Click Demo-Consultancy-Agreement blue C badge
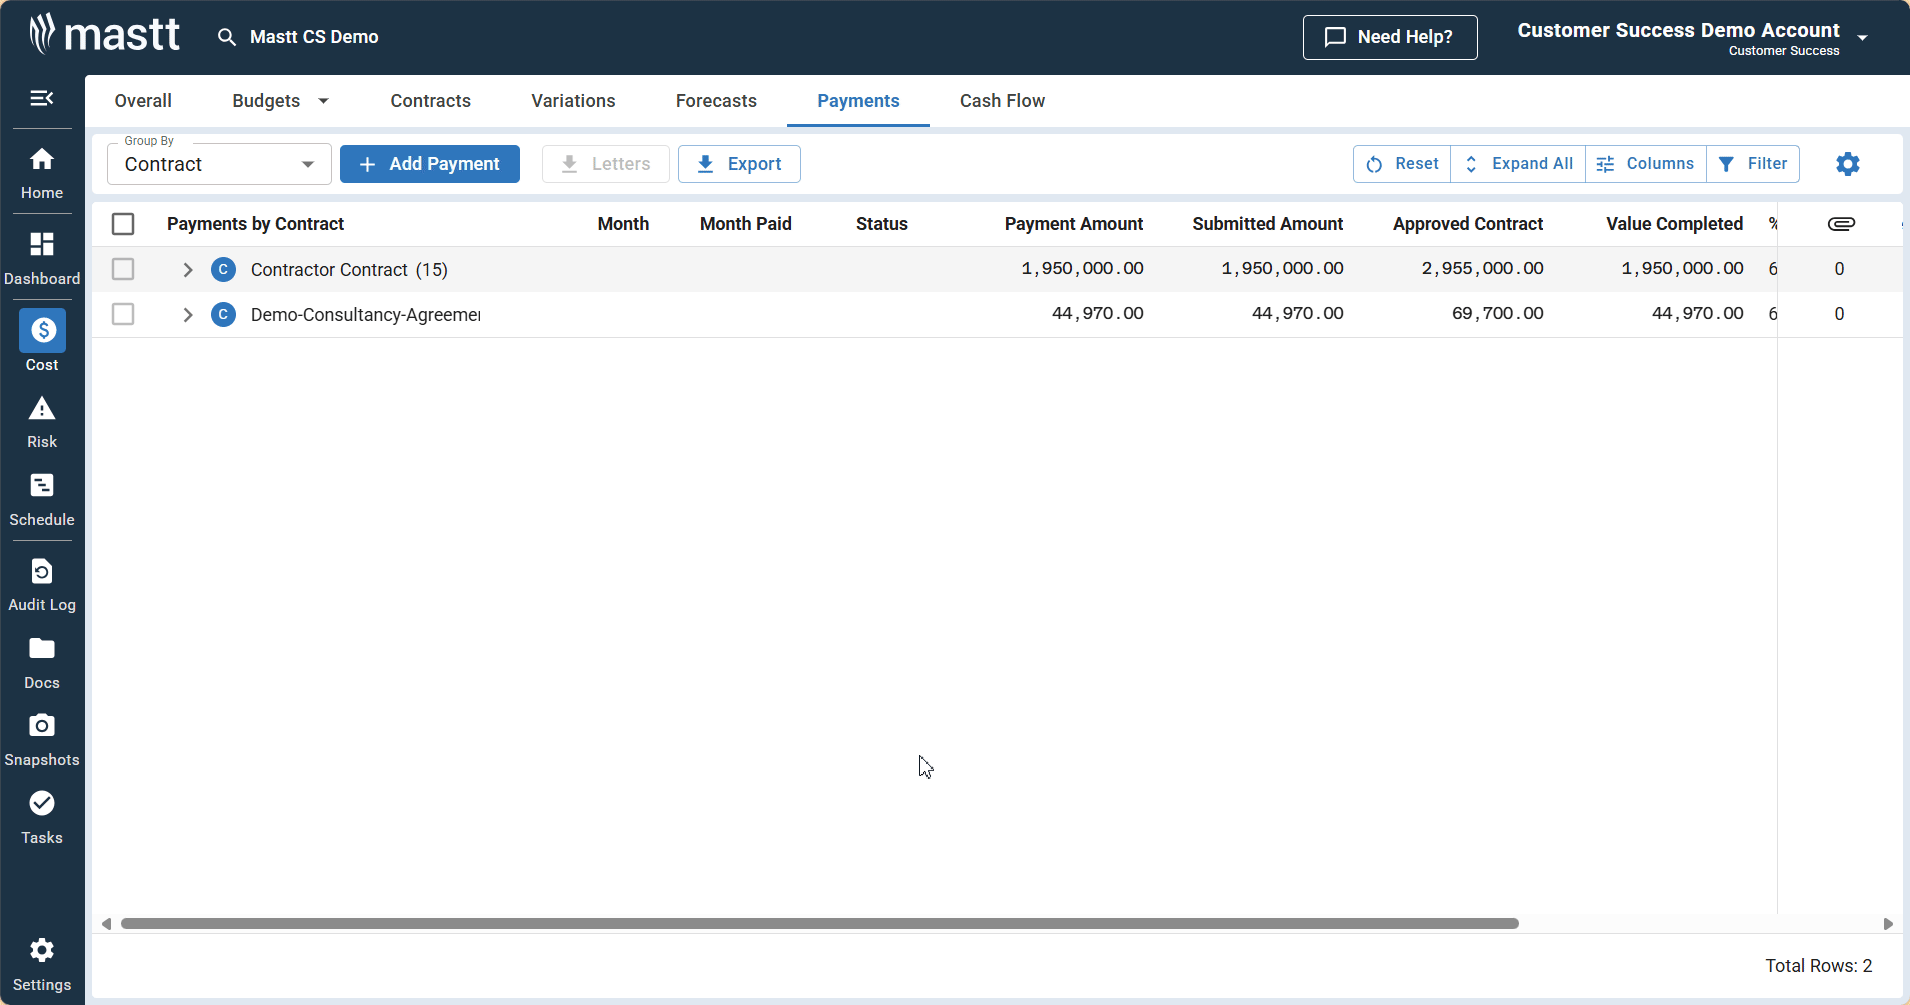 [224, 314]
